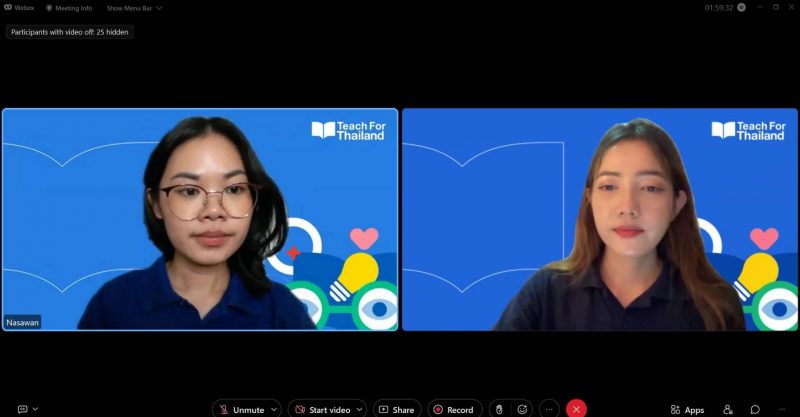Unmute the microphone
Viewport: 800px width, 417px height.
tap(242, 409)
